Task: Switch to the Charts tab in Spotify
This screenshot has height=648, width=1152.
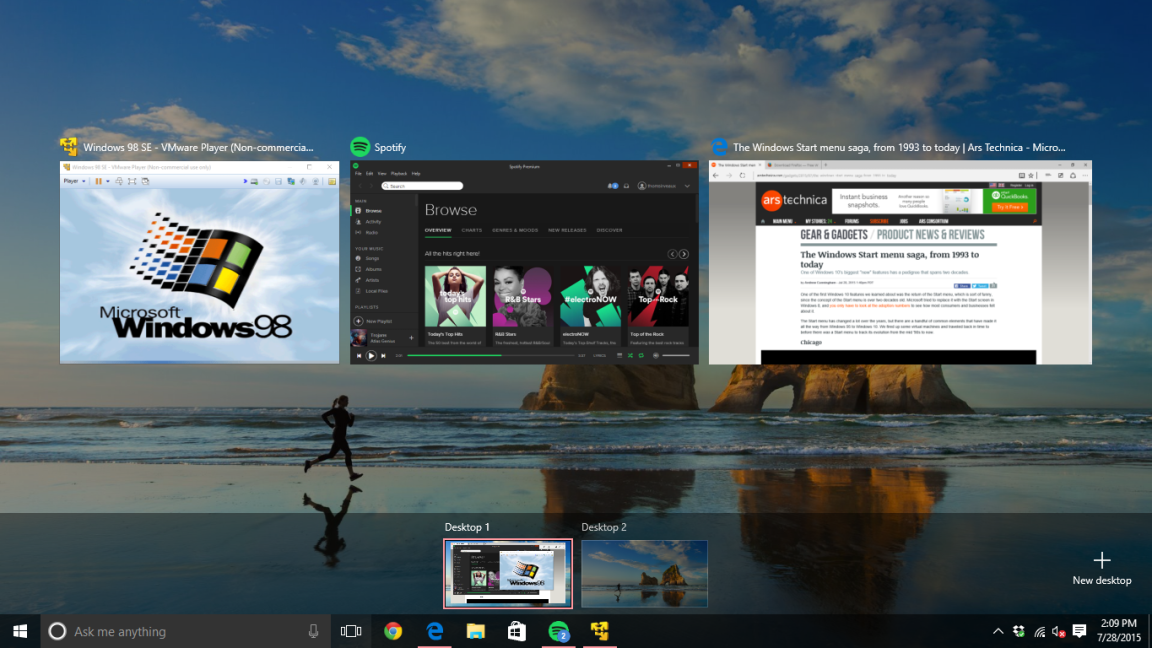Action: (x=471, y=230)
